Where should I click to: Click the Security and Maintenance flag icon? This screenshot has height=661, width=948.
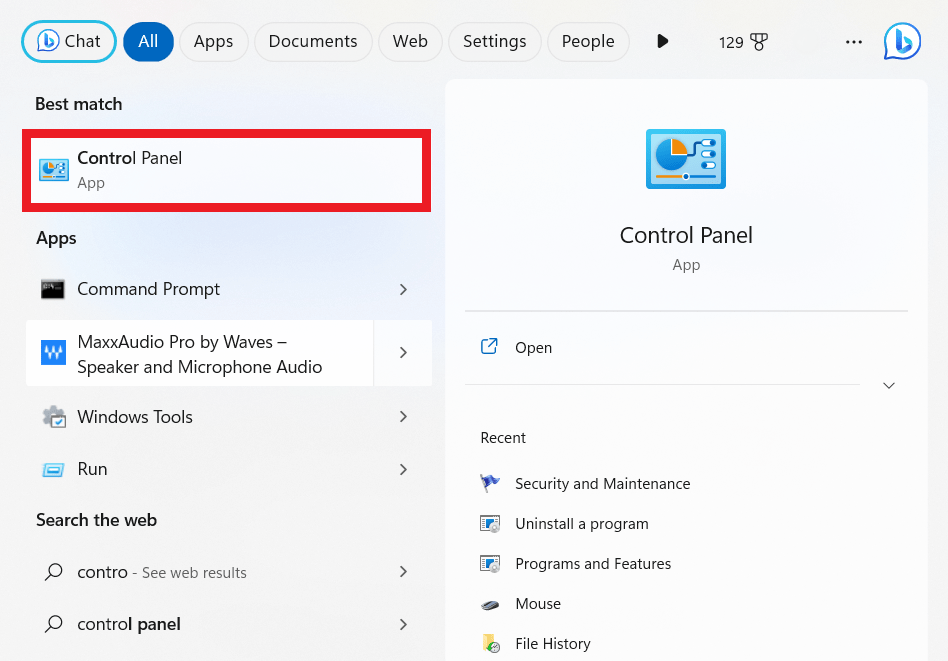point(490,483)
